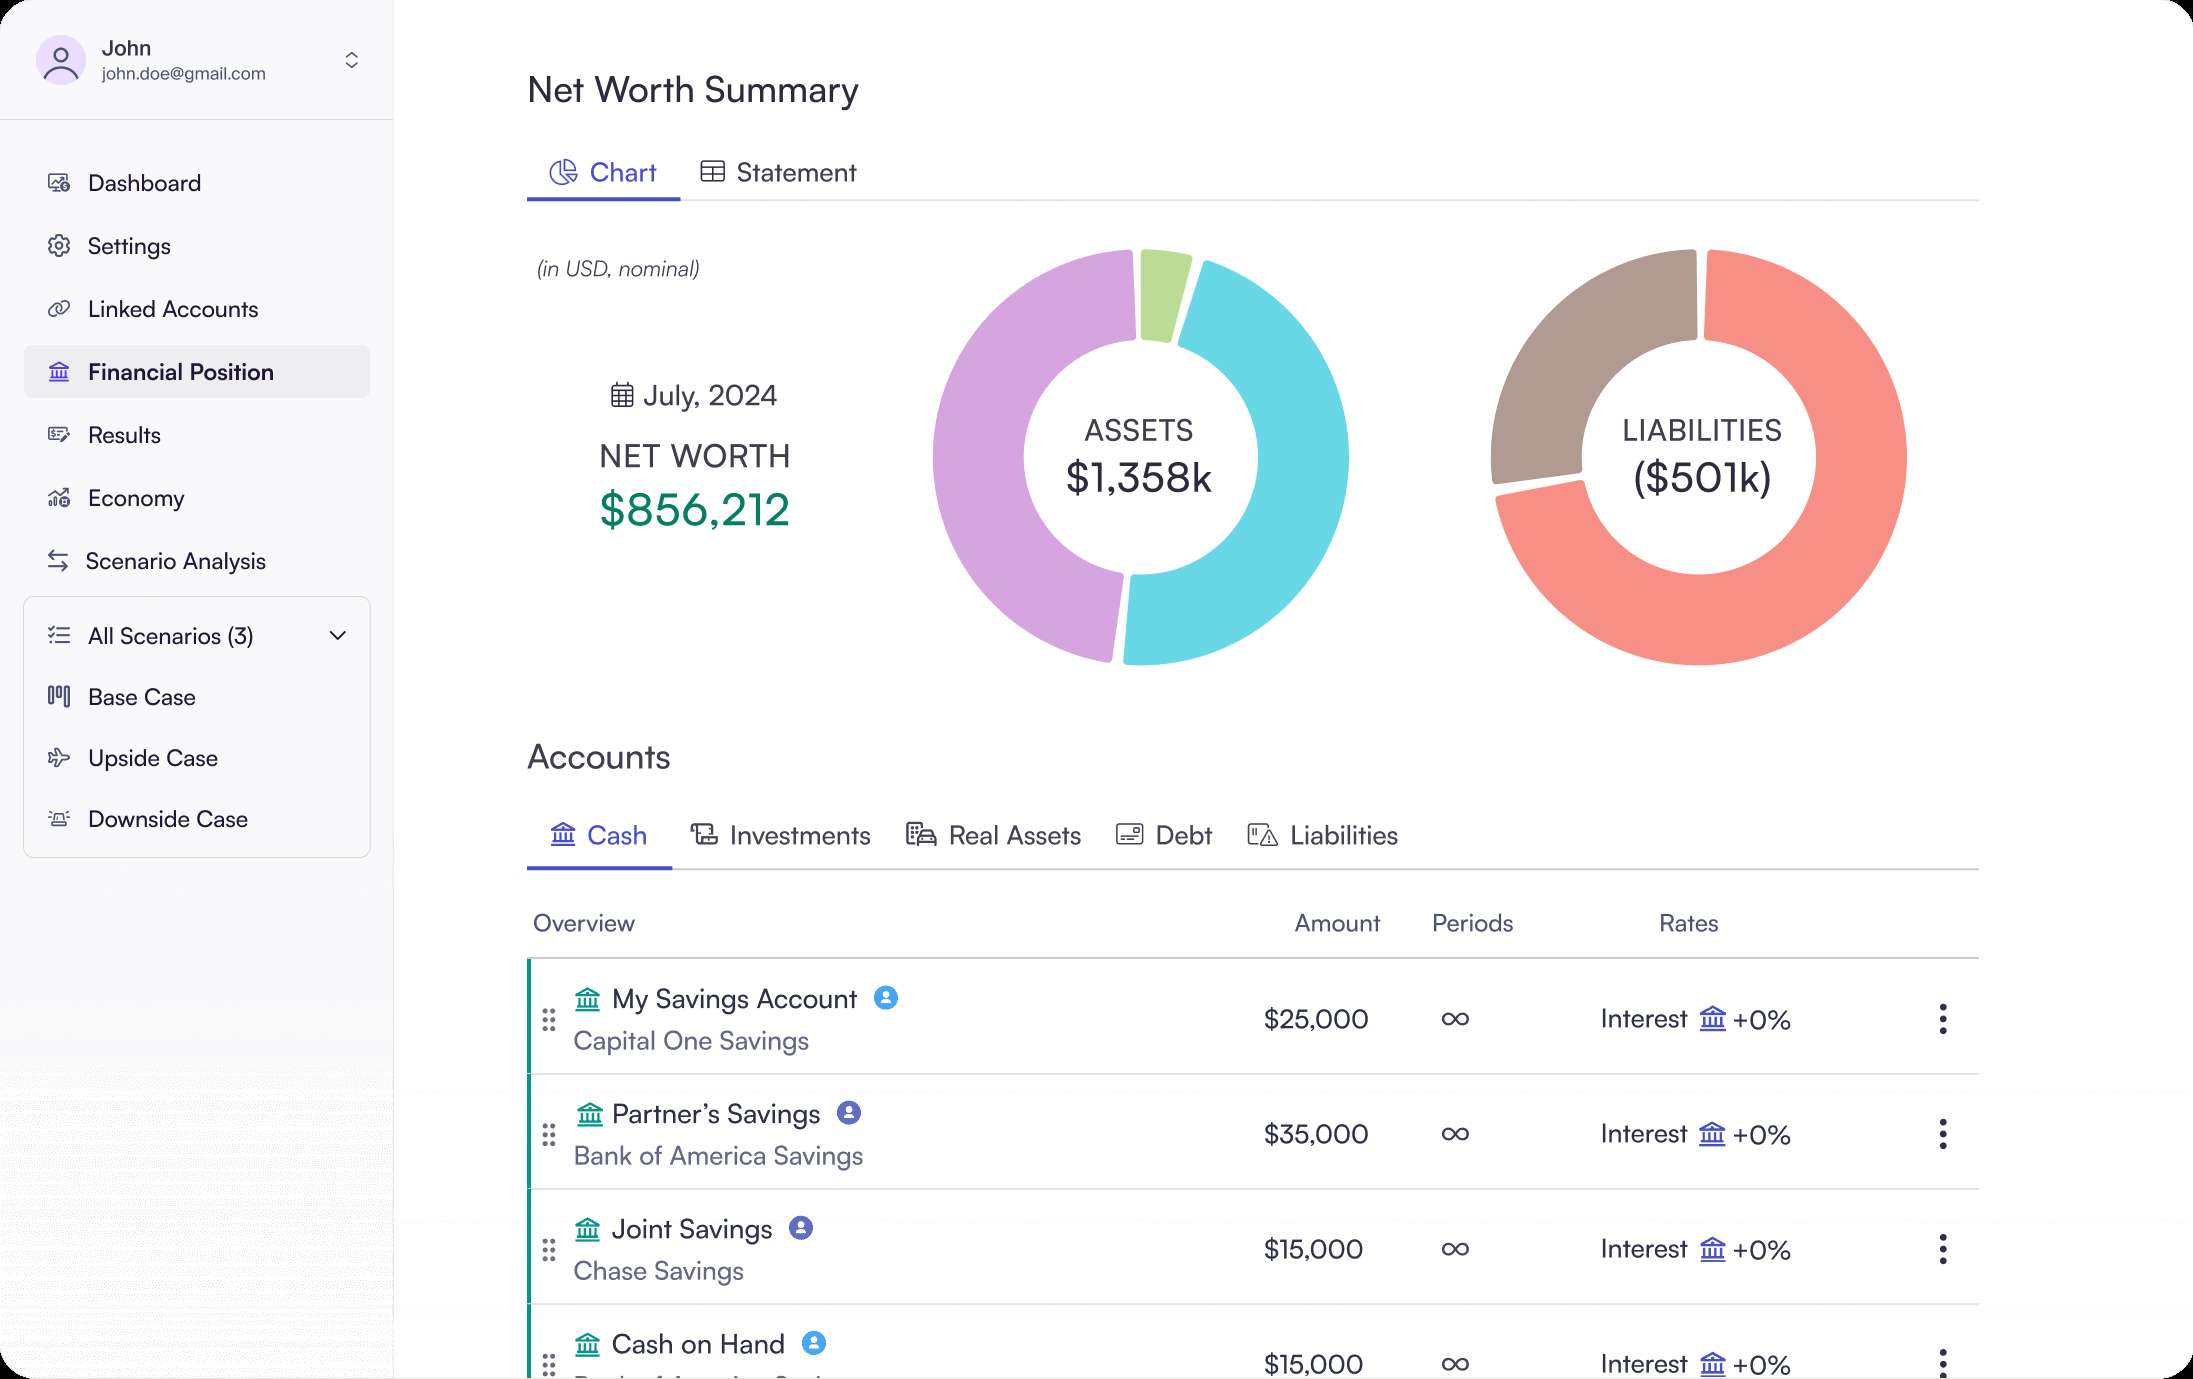Screen dimensions: 2193x1379
Task: Click the drag handle for Joint Savings
Action: point(549,1249)
